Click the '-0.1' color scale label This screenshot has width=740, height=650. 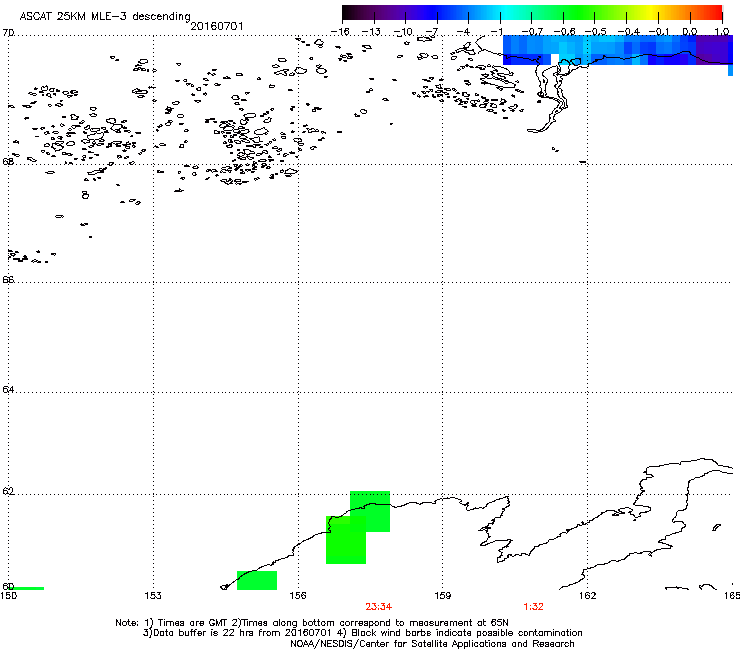coord(659,32)
